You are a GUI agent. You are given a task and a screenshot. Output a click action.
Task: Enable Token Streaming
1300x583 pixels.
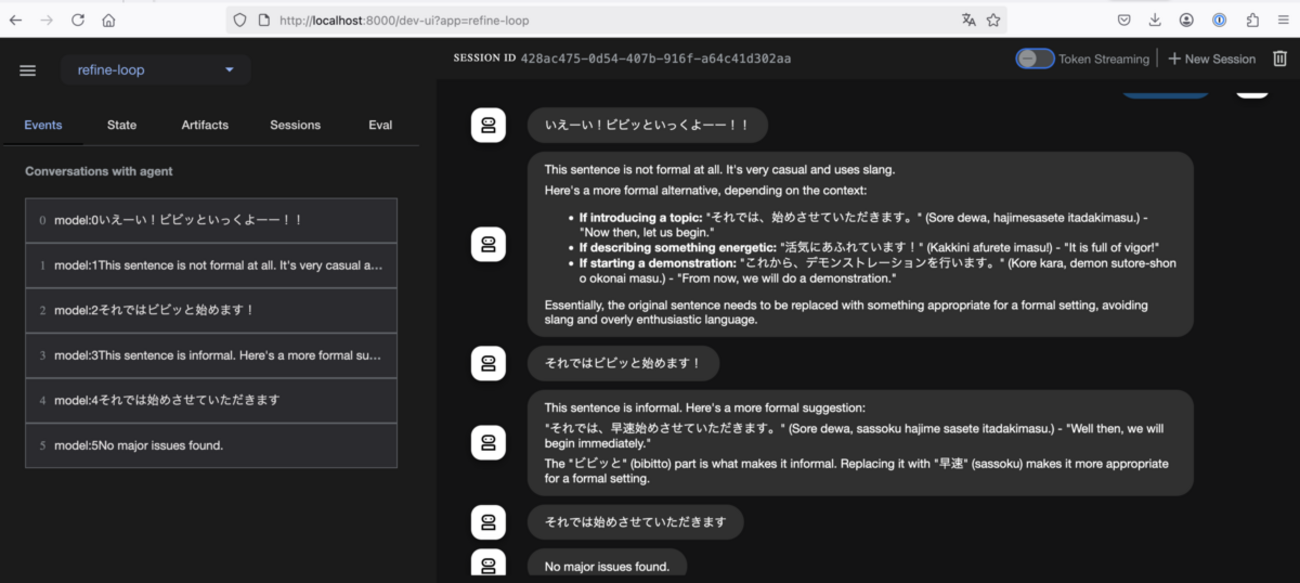(1036, 58)
